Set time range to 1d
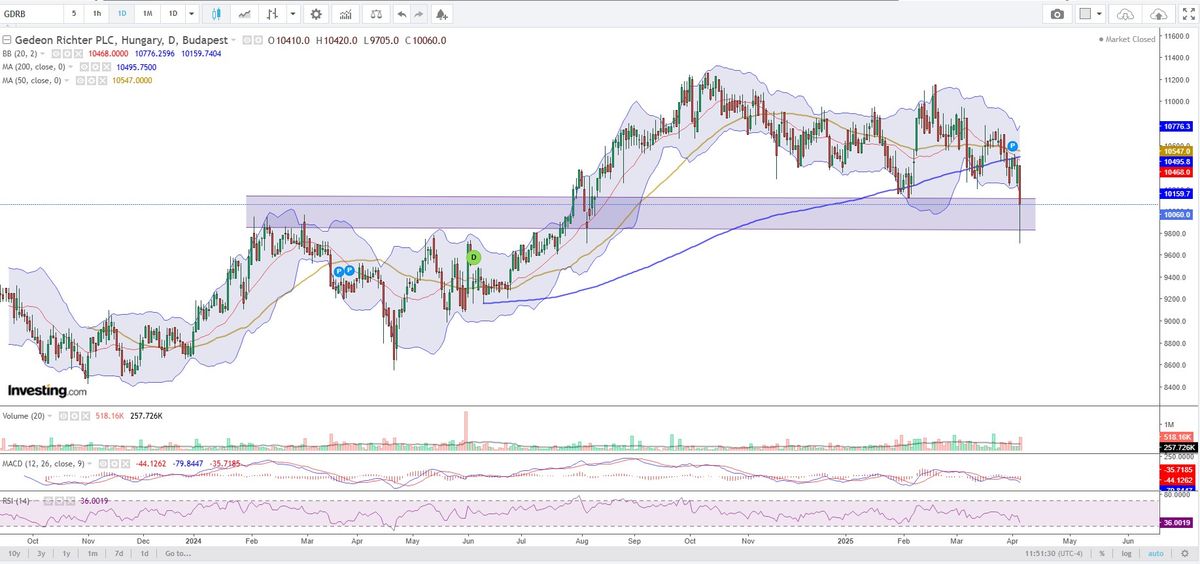Image resolution: width=1200 pixels, height=564 pixels. tap(144, 553)
